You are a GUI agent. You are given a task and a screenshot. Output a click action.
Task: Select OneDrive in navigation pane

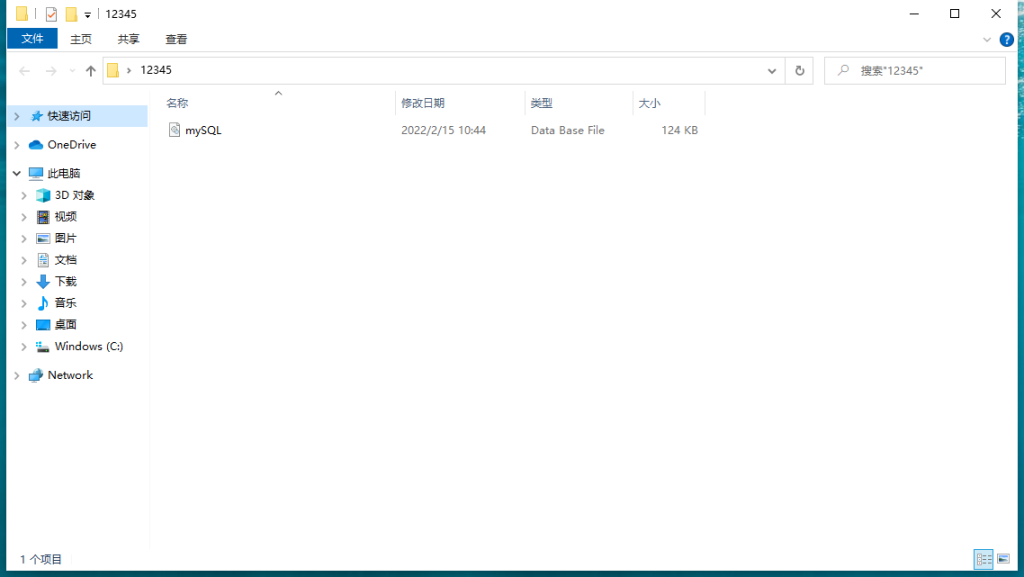72,145
